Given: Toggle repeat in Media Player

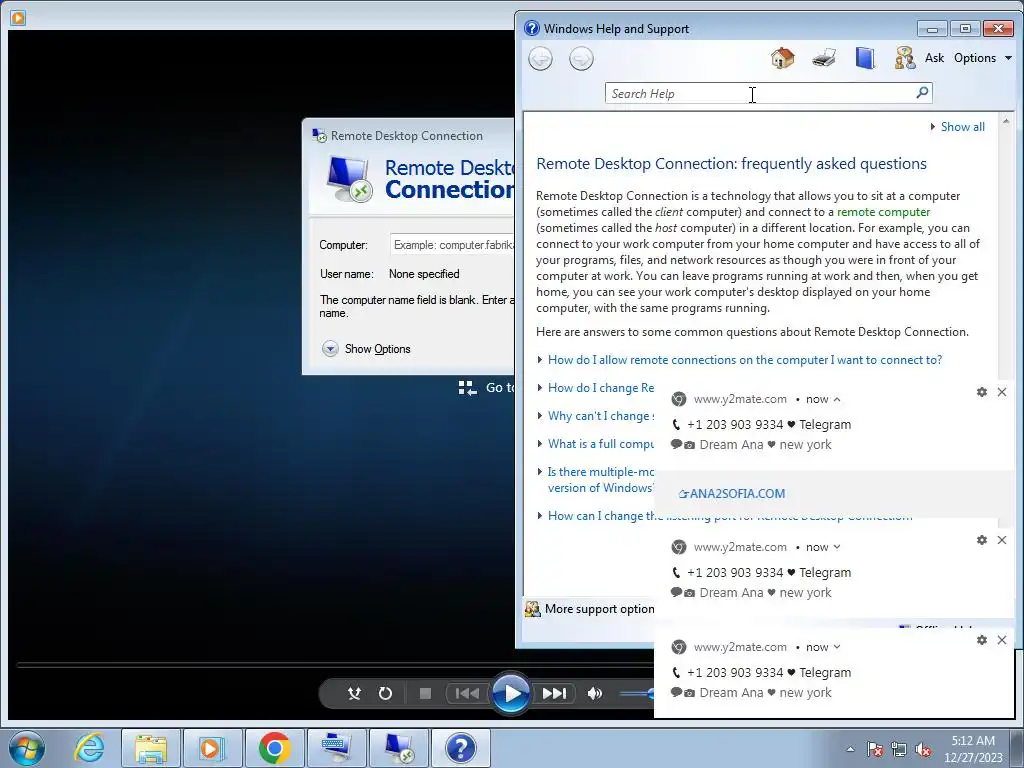Looking at the screenshot, I should coord(385,694).
